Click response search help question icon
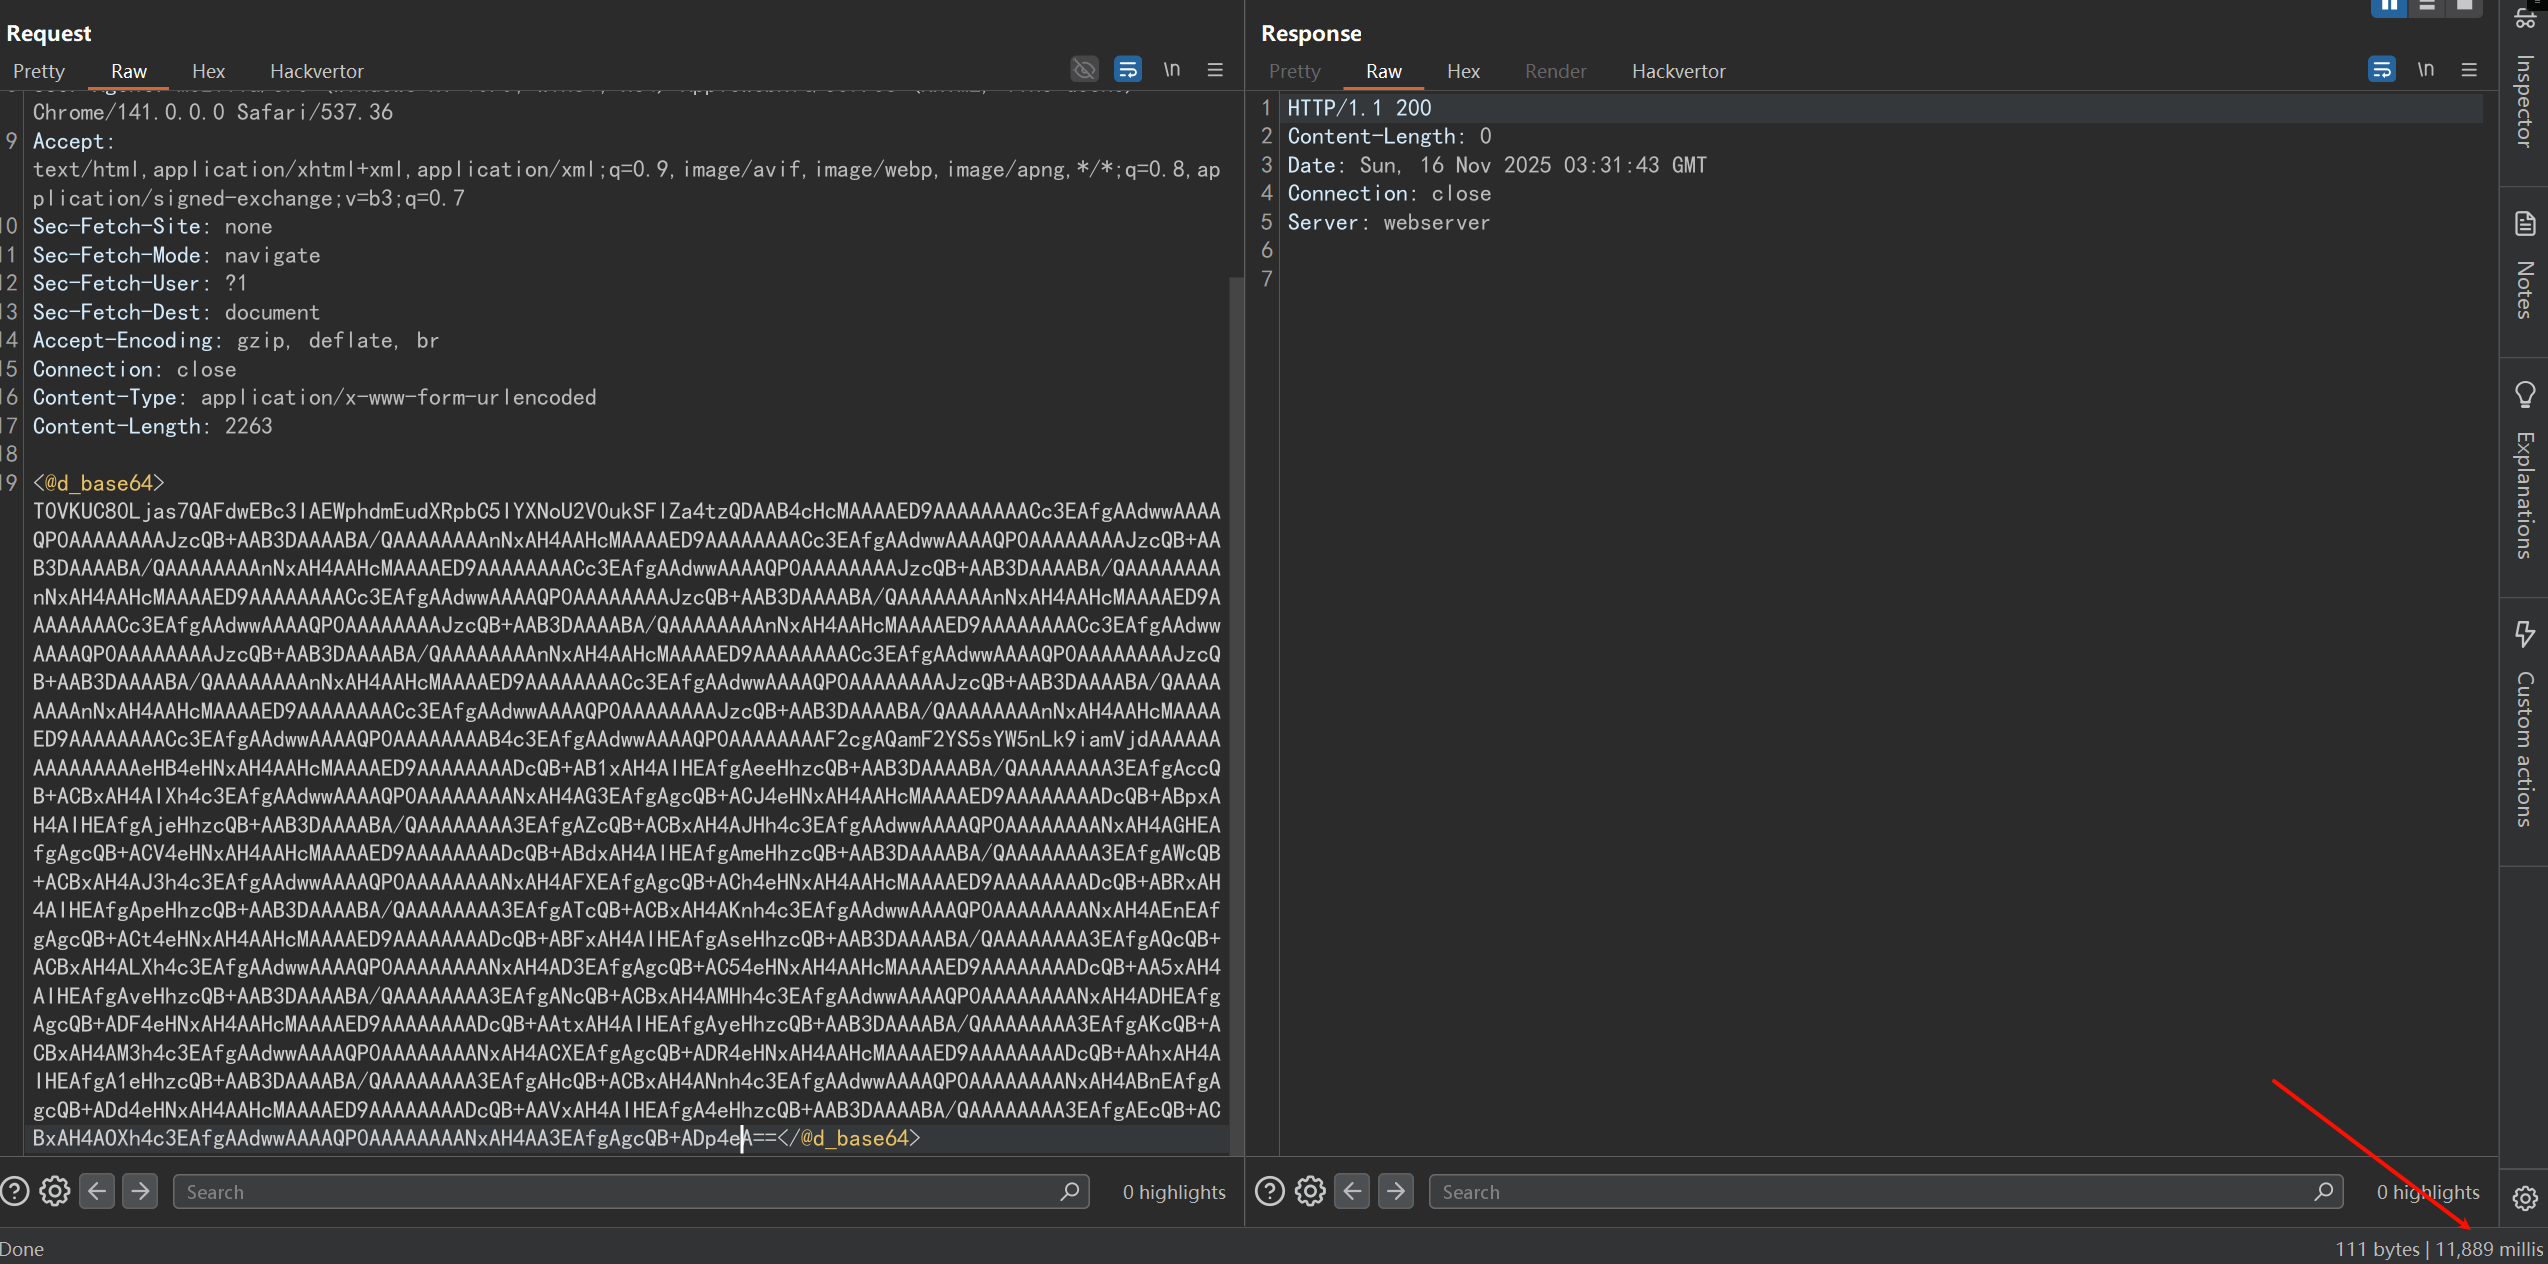This screenshot has height=1264, width=2548. 1269,1191
